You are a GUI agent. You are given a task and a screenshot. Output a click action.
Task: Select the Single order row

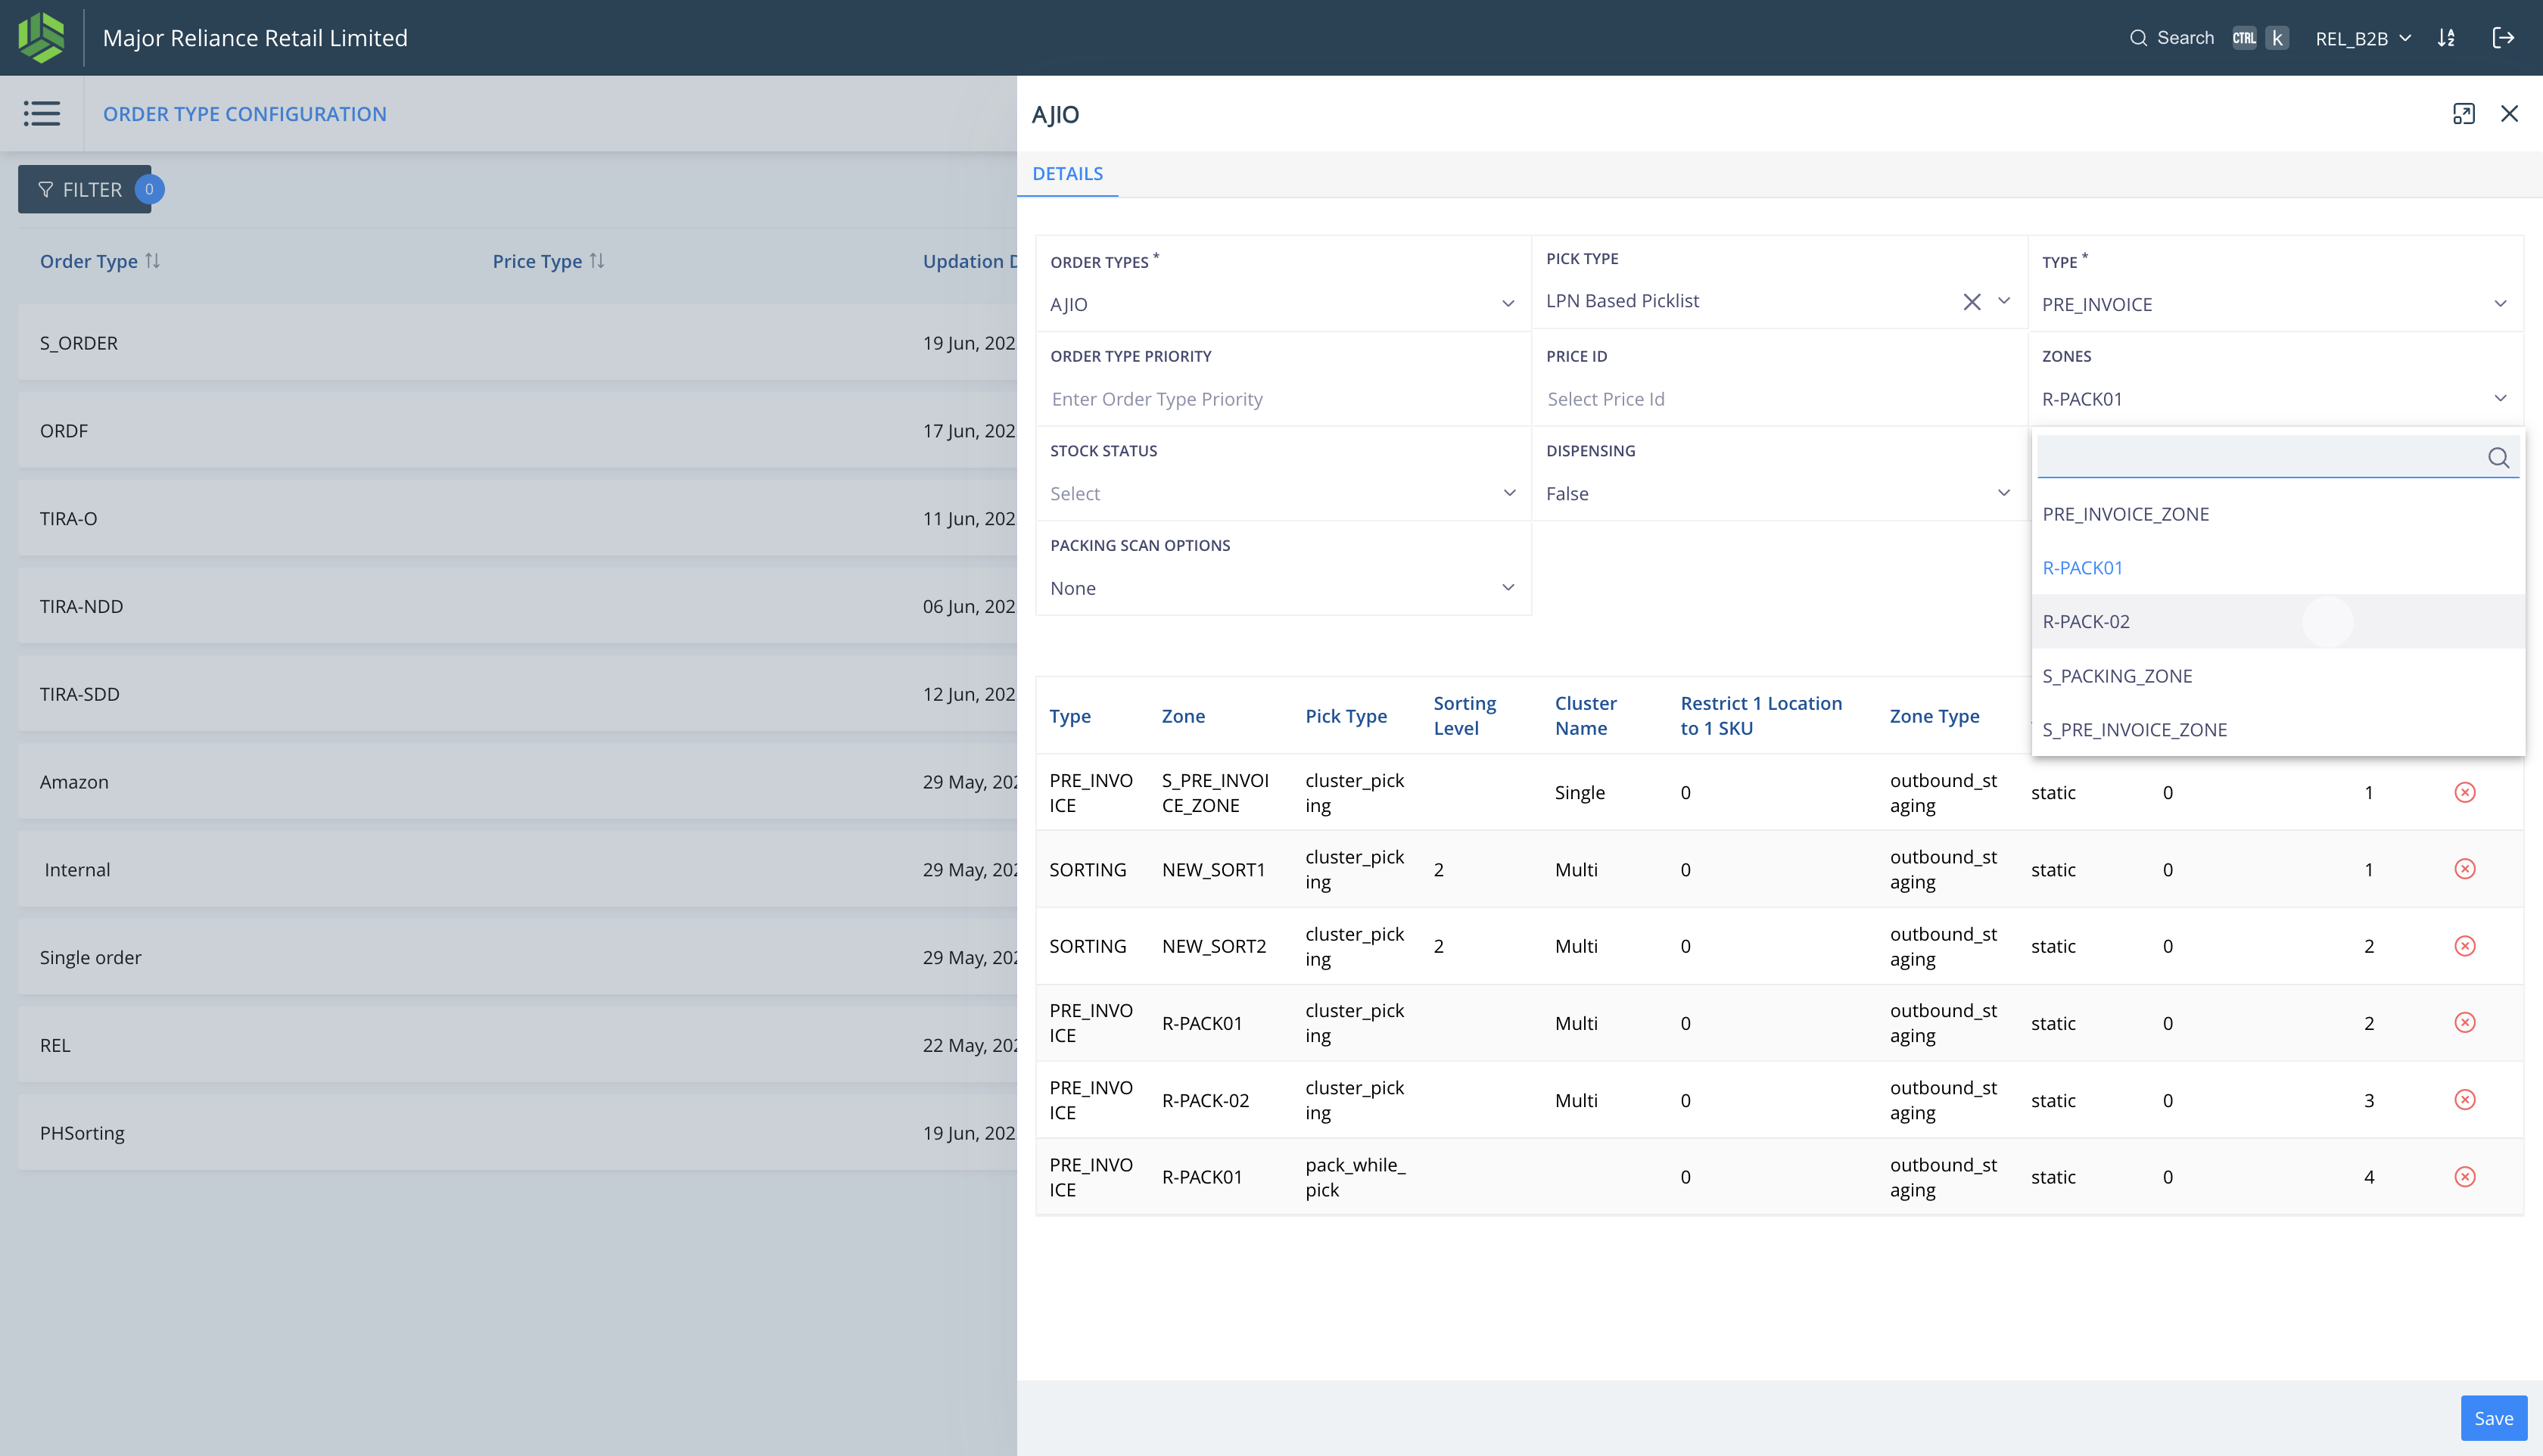(x=517, y=957)
